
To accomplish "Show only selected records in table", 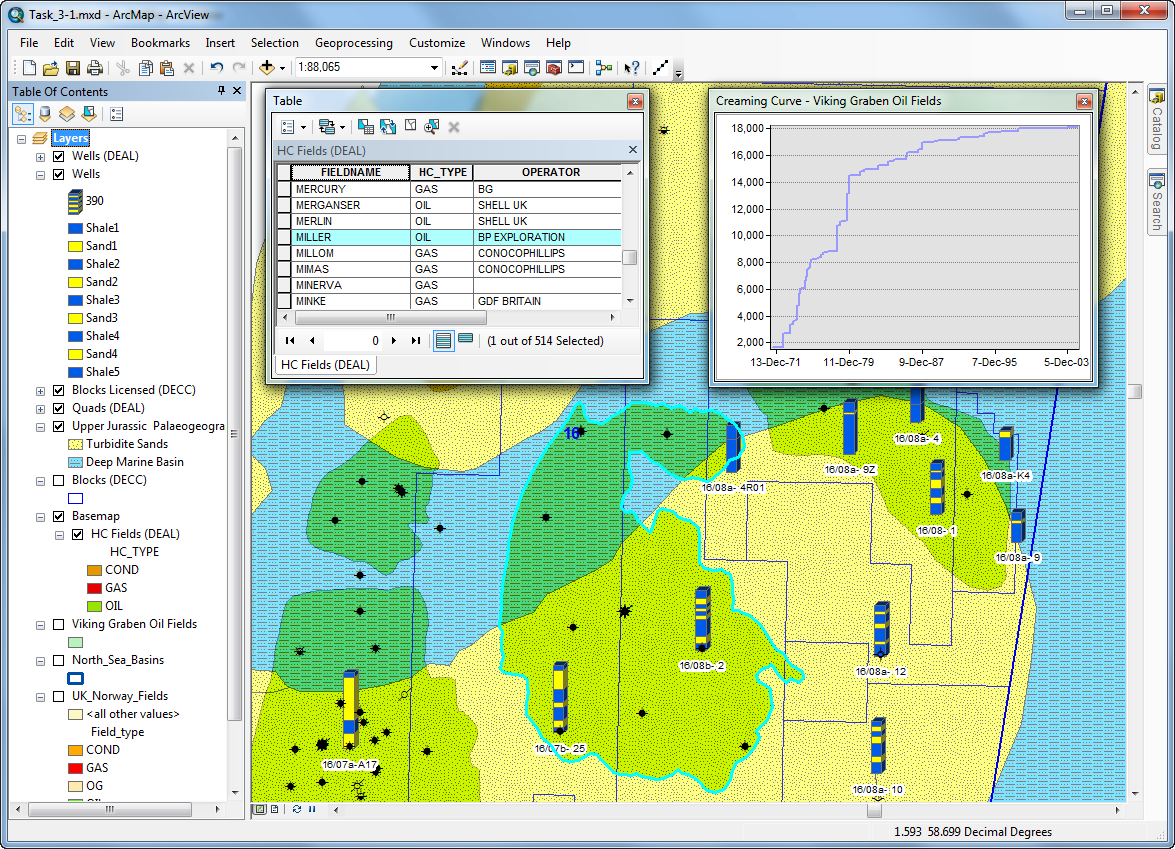I will tap(465, 340).
